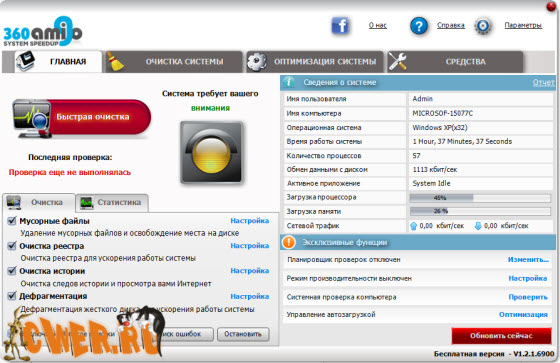Toggle the Очистка реестра checkbox
Image resolution: width=560 pixels, height=363 pixels.
(x=12, y=246)
